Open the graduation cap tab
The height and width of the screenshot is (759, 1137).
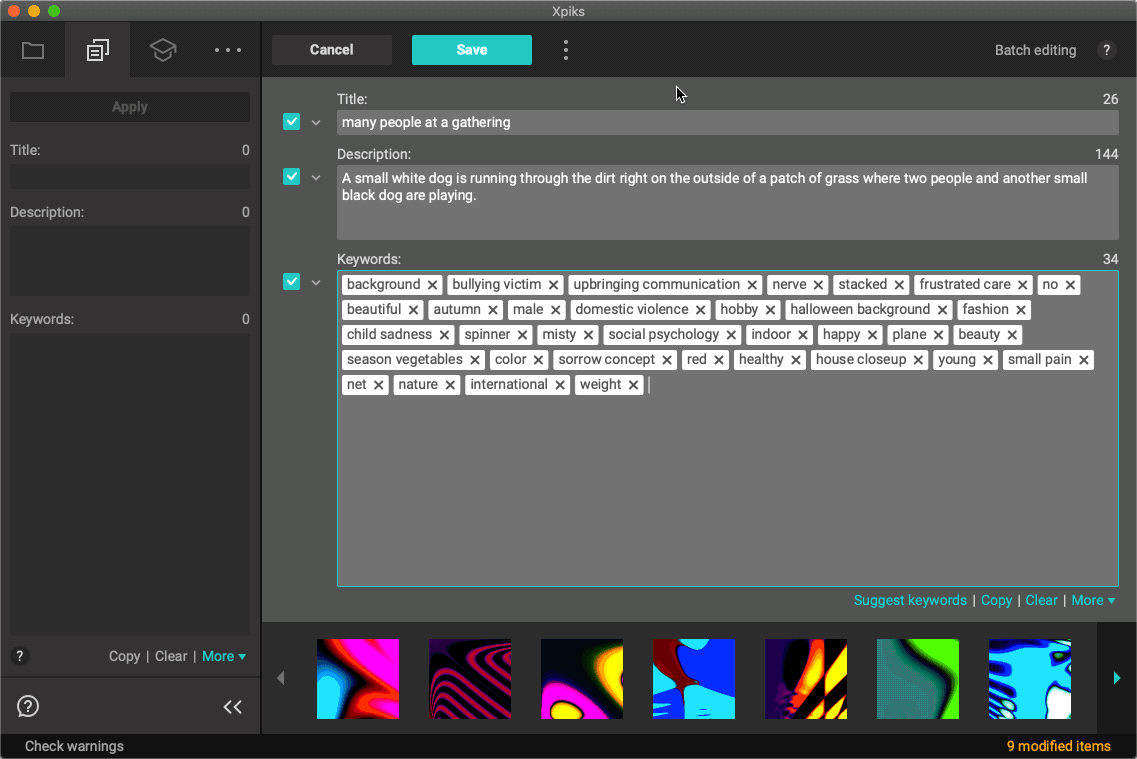(163, 50)
